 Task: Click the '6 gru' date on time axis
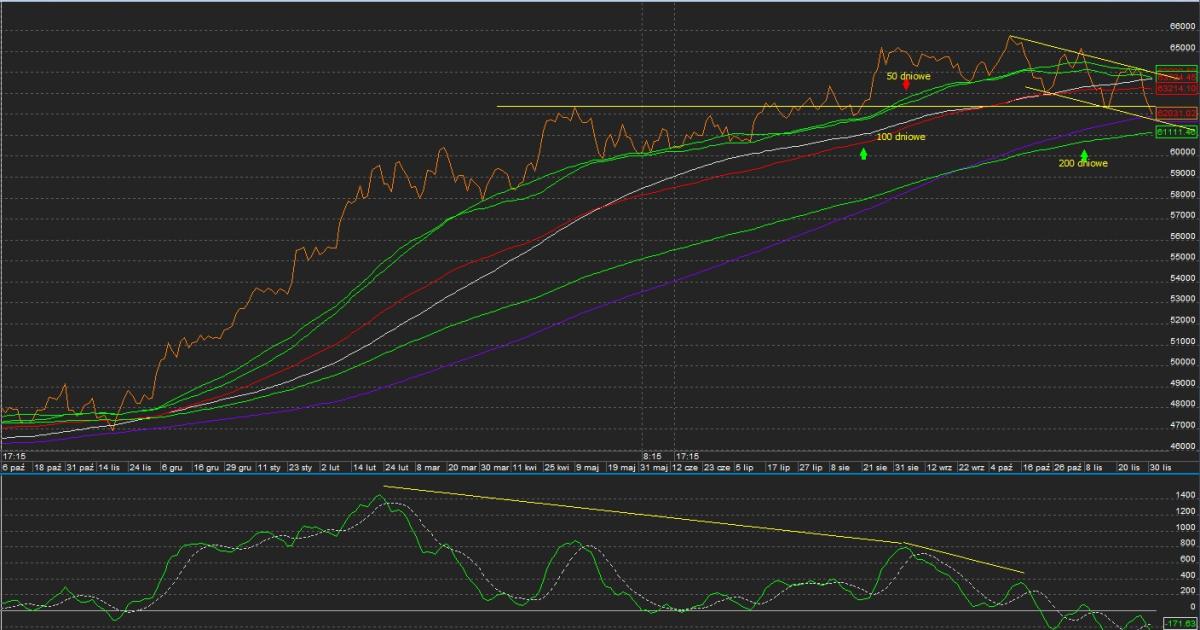[170, 467]
